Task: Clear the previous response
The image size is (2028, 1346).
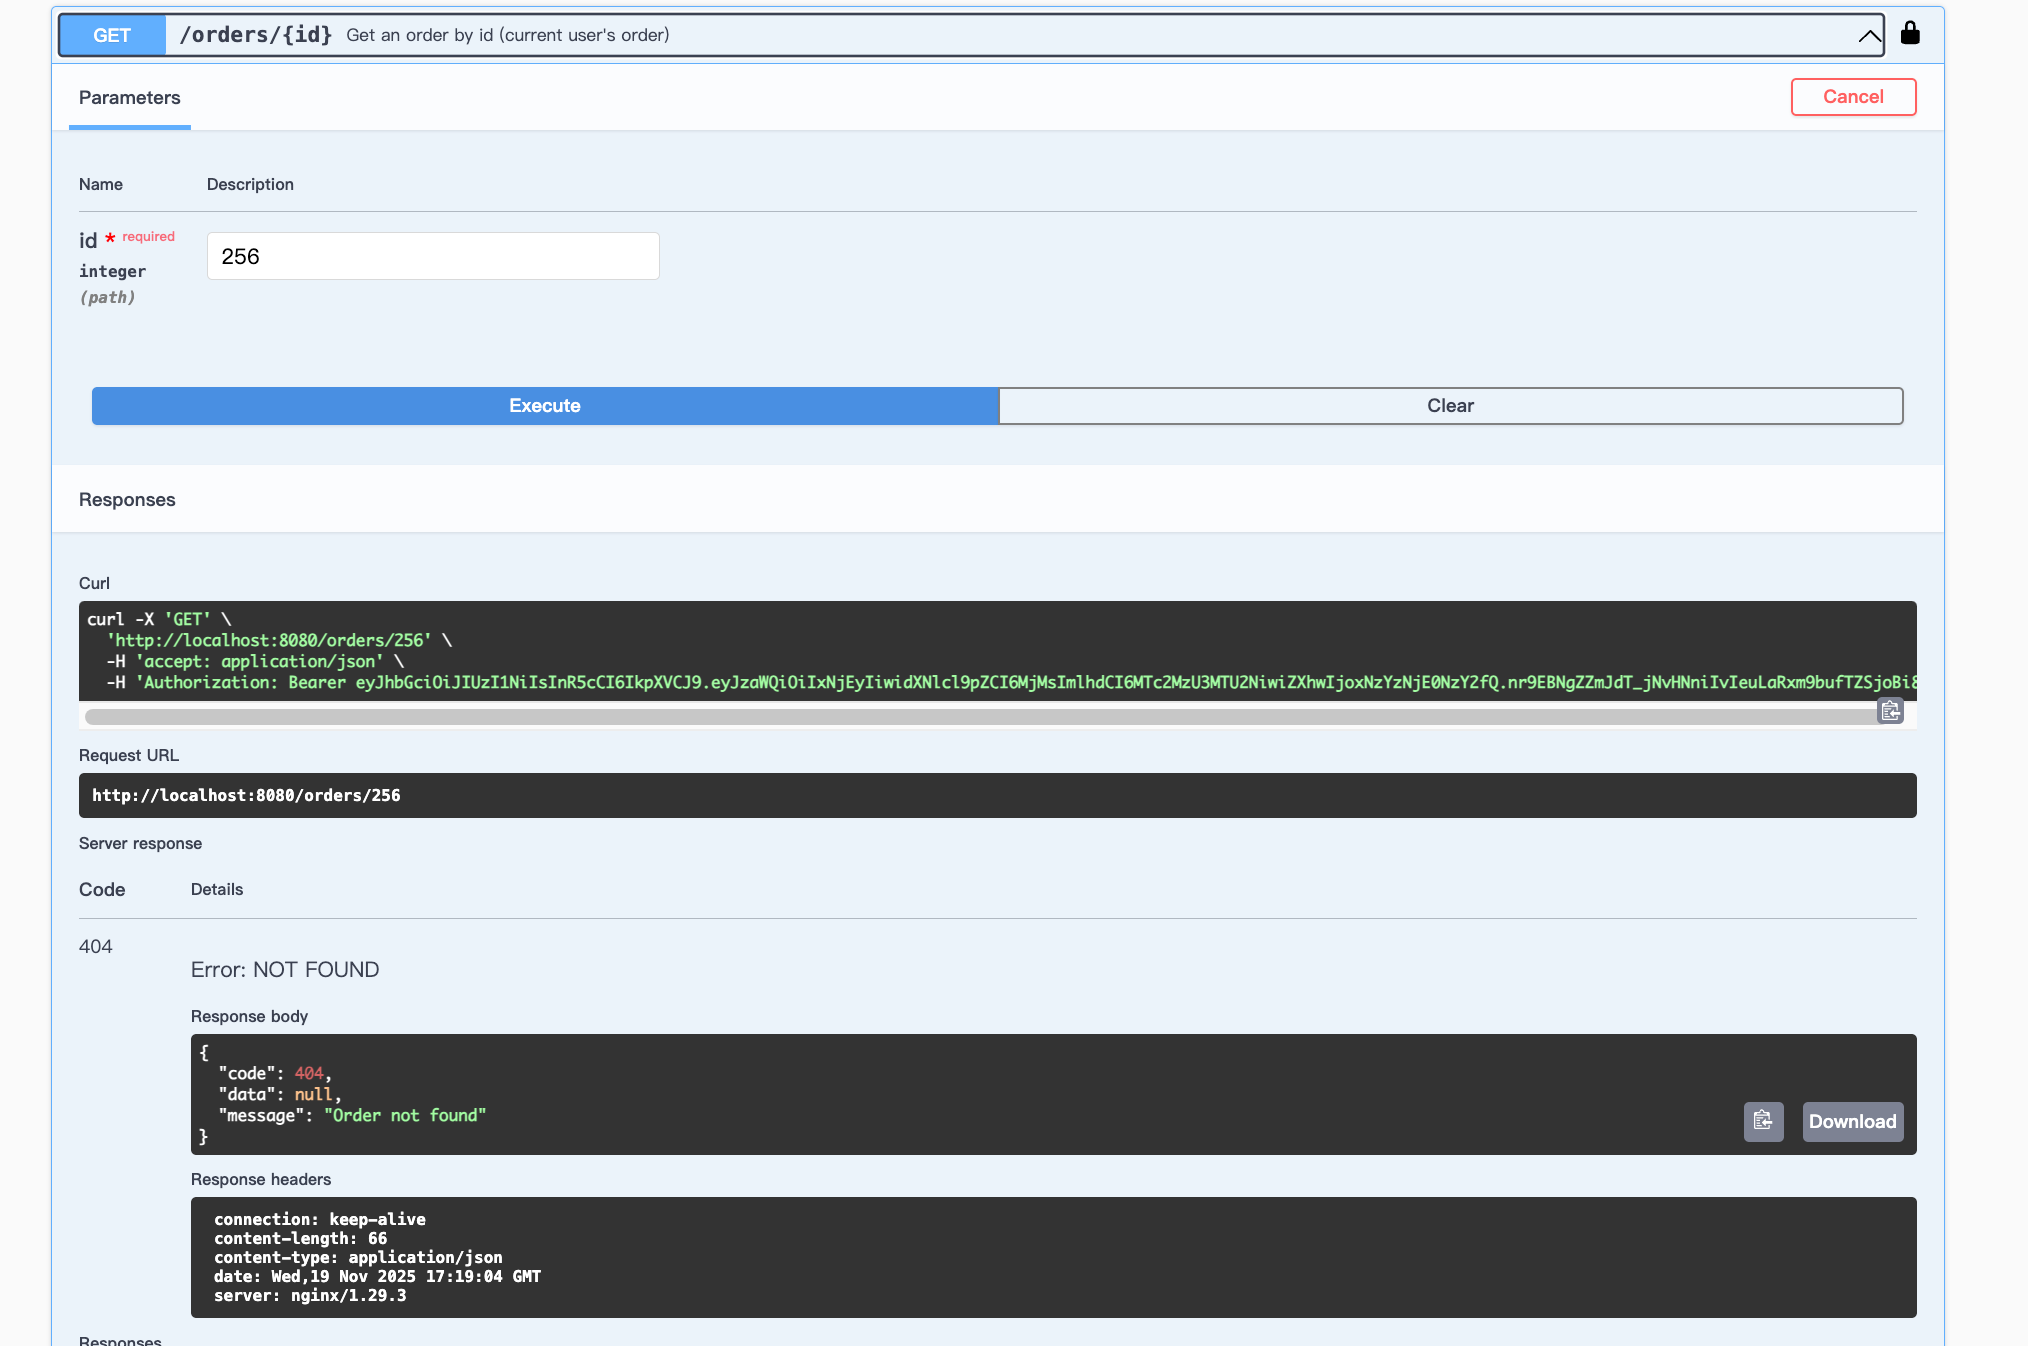Action: click(x=1450, y=406)
